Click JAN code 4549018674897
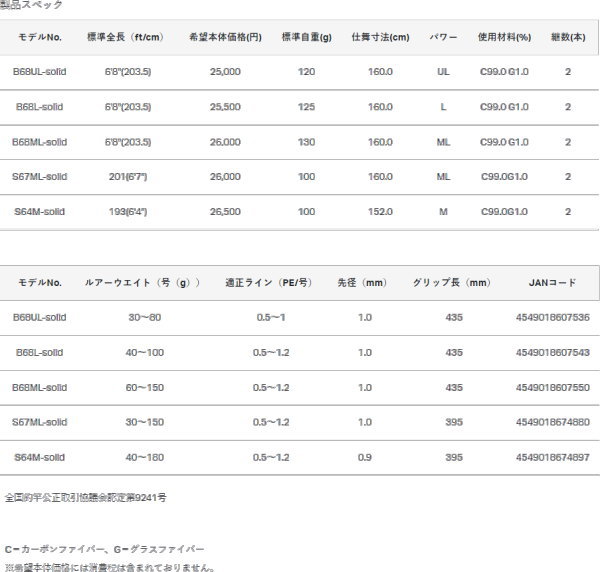Image resolution: width=600 pixels, height=572 pixels. click(553, 457)
